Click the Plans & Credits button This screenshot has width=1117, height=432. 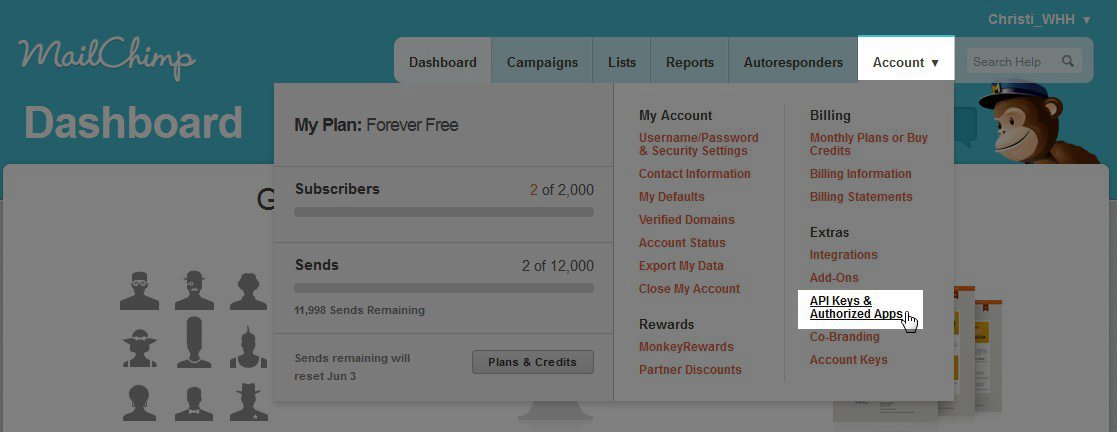tap(532, 362)
